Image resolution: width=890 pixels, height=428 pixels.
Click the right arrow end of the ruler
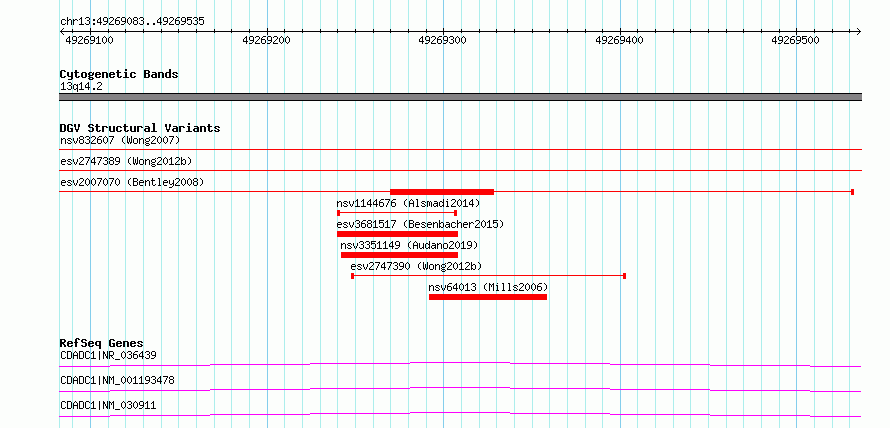858,31
